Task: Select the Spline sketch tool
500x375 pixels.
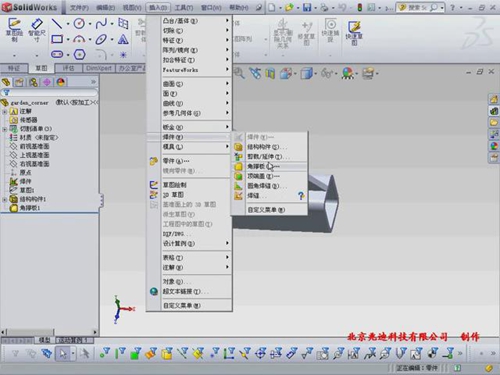Action: coord(101,23)
